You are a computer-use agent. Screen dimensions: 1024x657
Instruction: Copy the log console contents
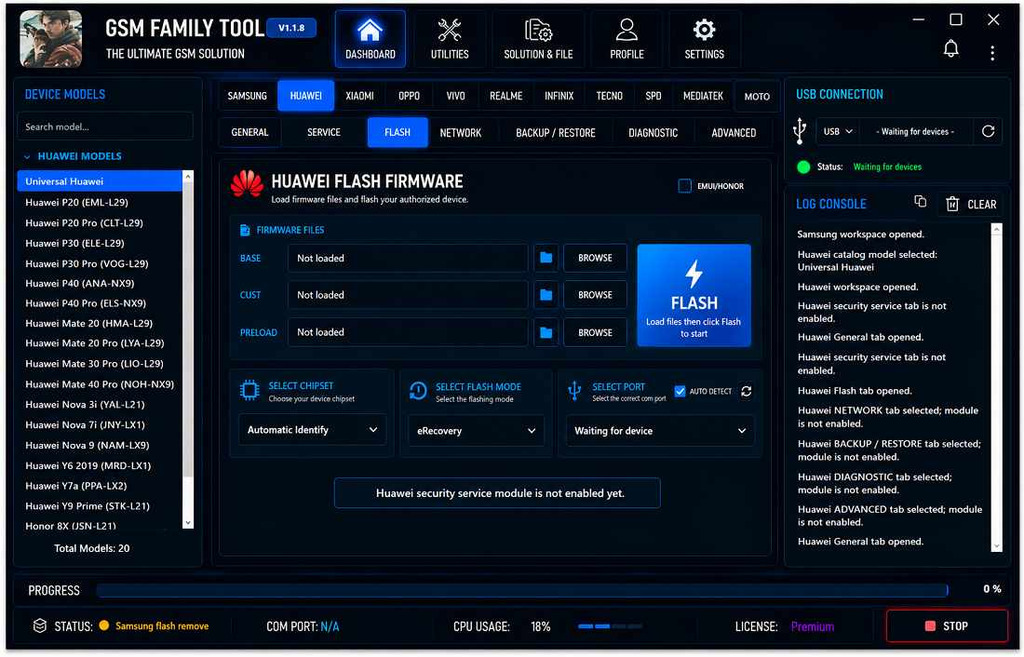[x=920, y=202]
